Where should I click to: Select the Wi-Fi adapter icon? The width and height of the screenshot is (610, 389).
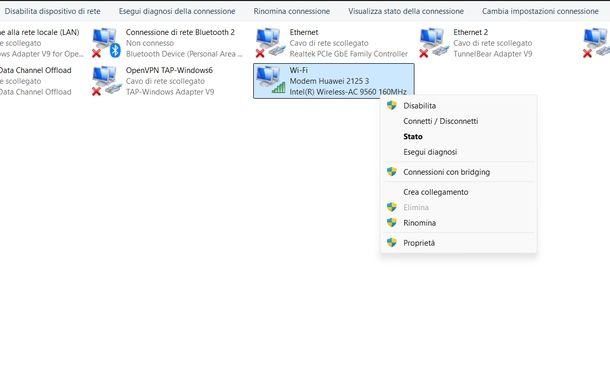(270, 80)
